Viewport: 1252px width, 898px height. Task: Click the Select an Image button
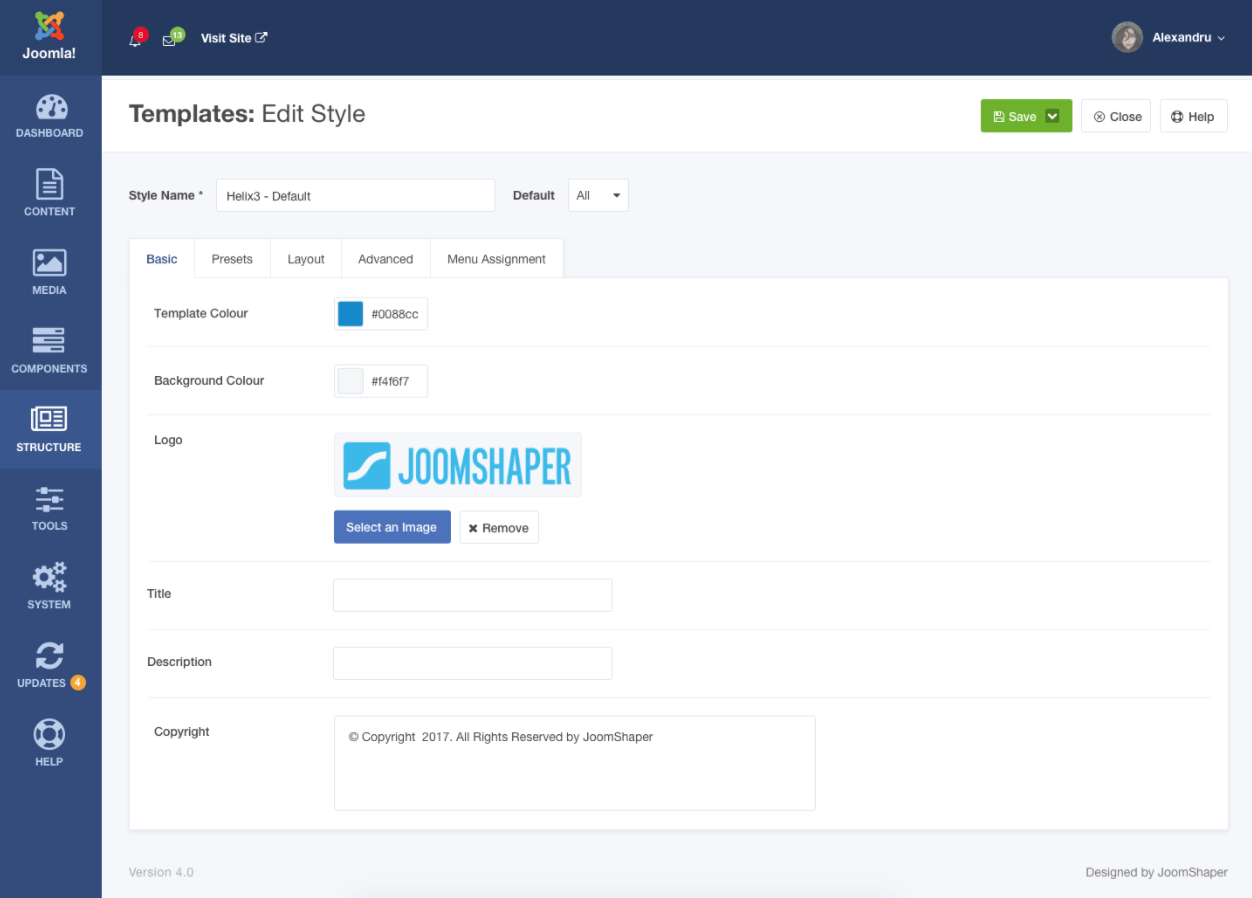click(x=392, y=527)
